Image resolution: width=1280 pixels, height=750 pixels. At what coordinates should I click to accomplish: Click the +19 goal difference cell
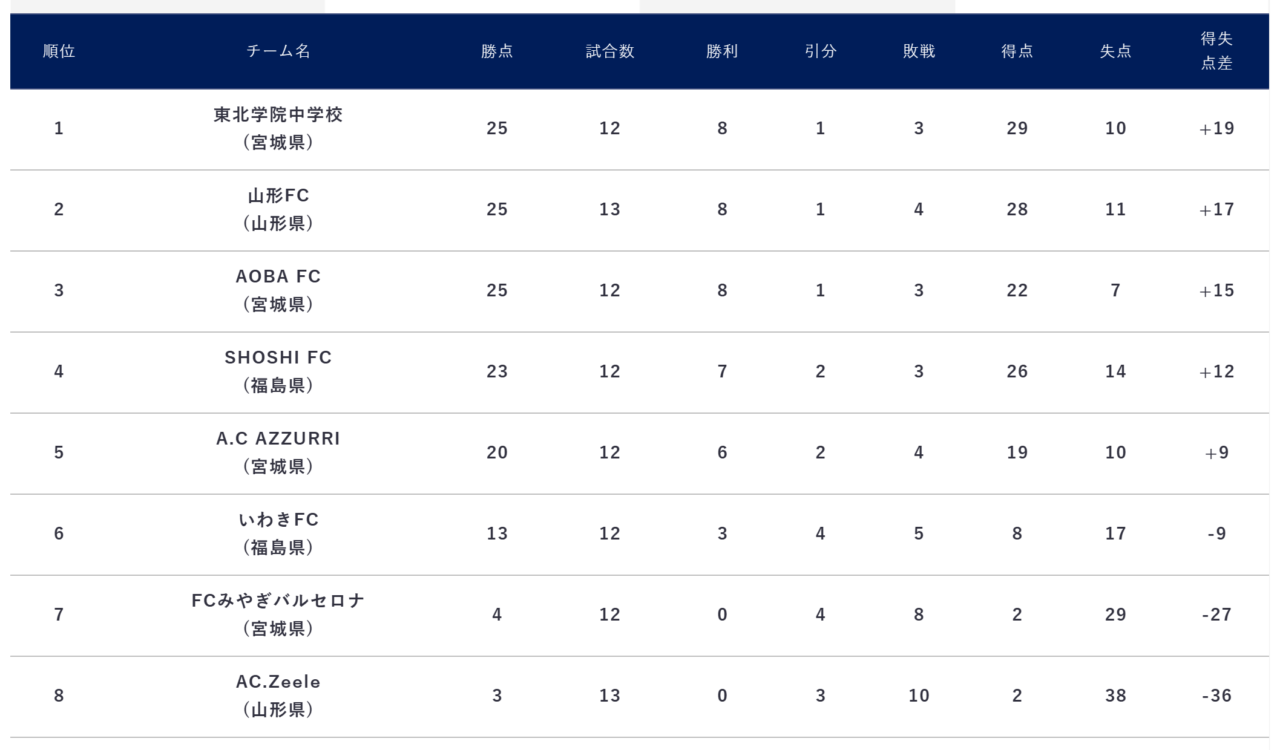point(1217,129)
